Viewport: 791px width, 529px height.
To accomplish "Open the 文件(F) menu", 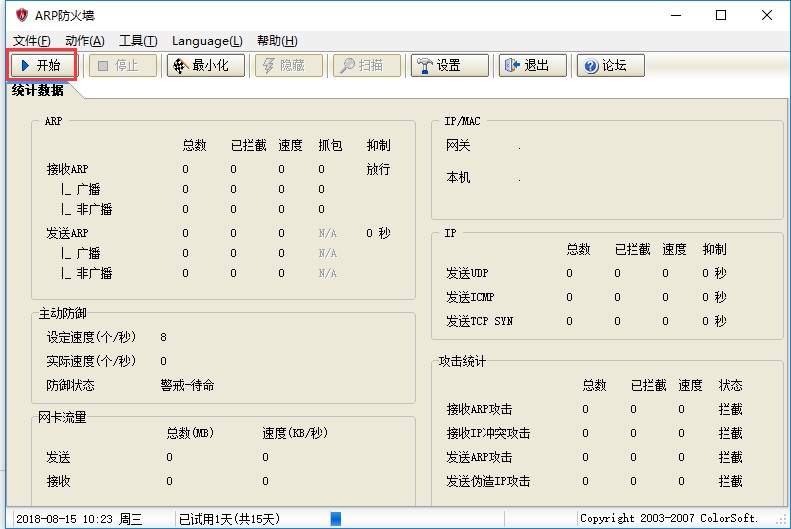I will coord(31,41).
